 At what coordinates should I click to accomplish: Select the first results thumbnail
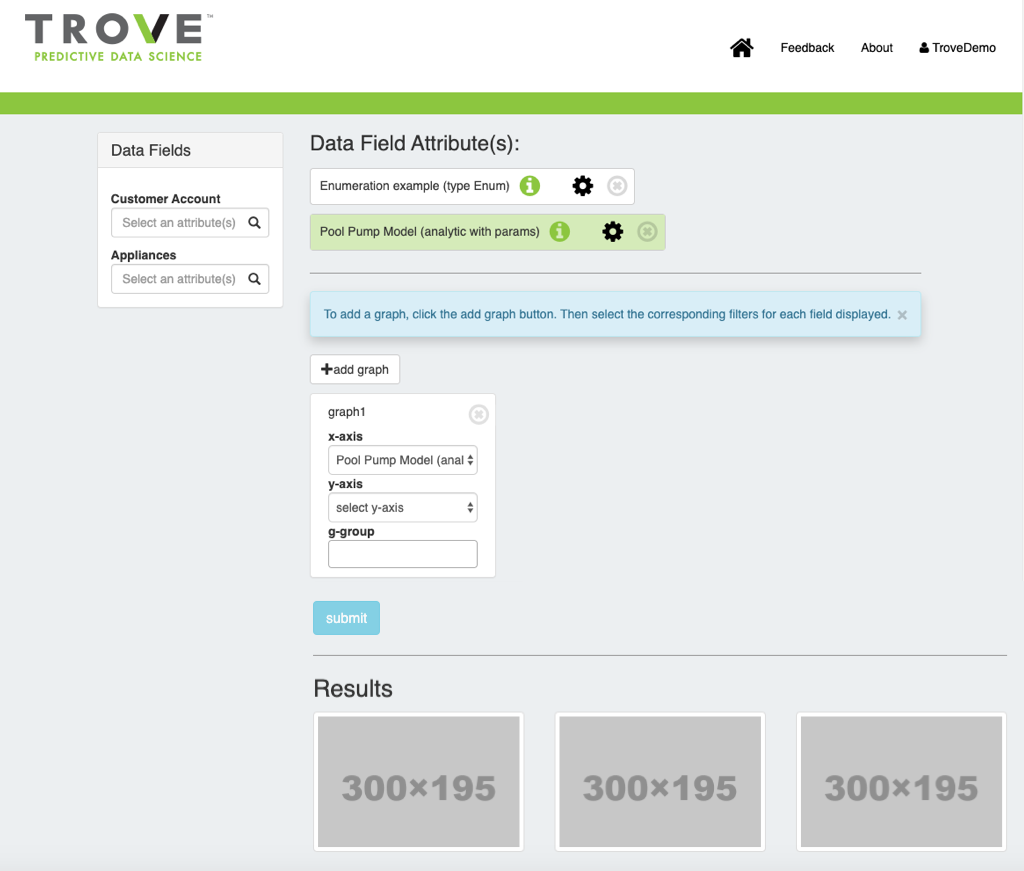click(418, 781)
